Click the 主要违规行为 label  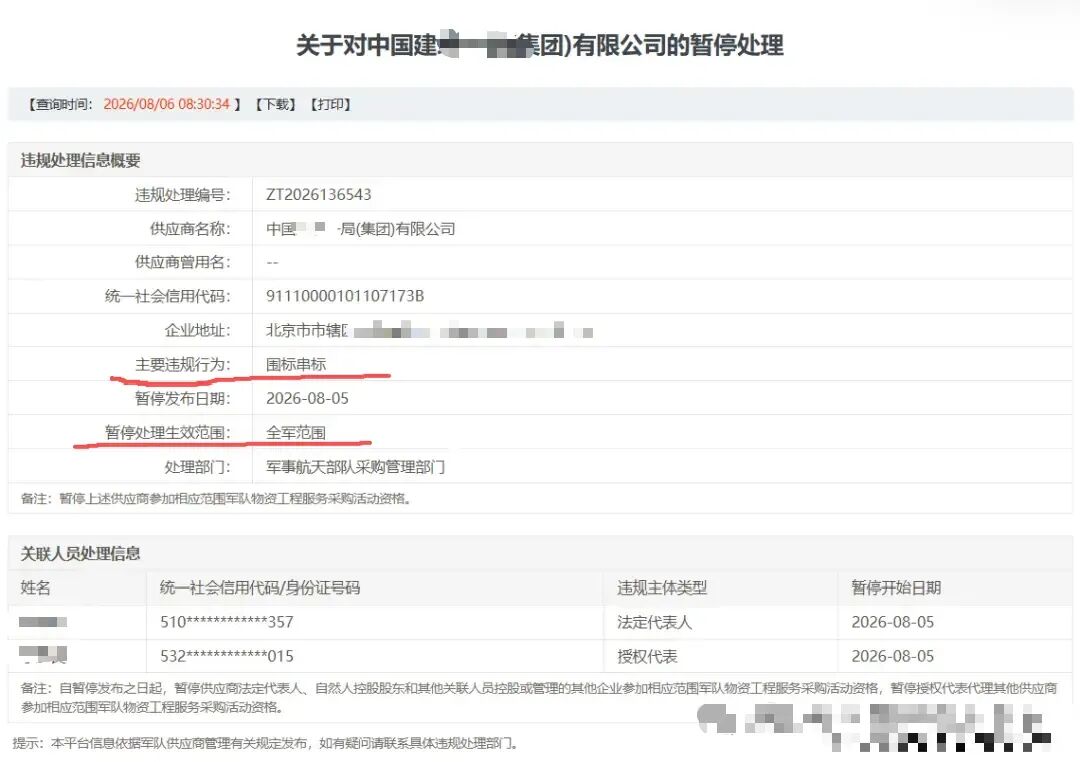(x=183, y=364)
